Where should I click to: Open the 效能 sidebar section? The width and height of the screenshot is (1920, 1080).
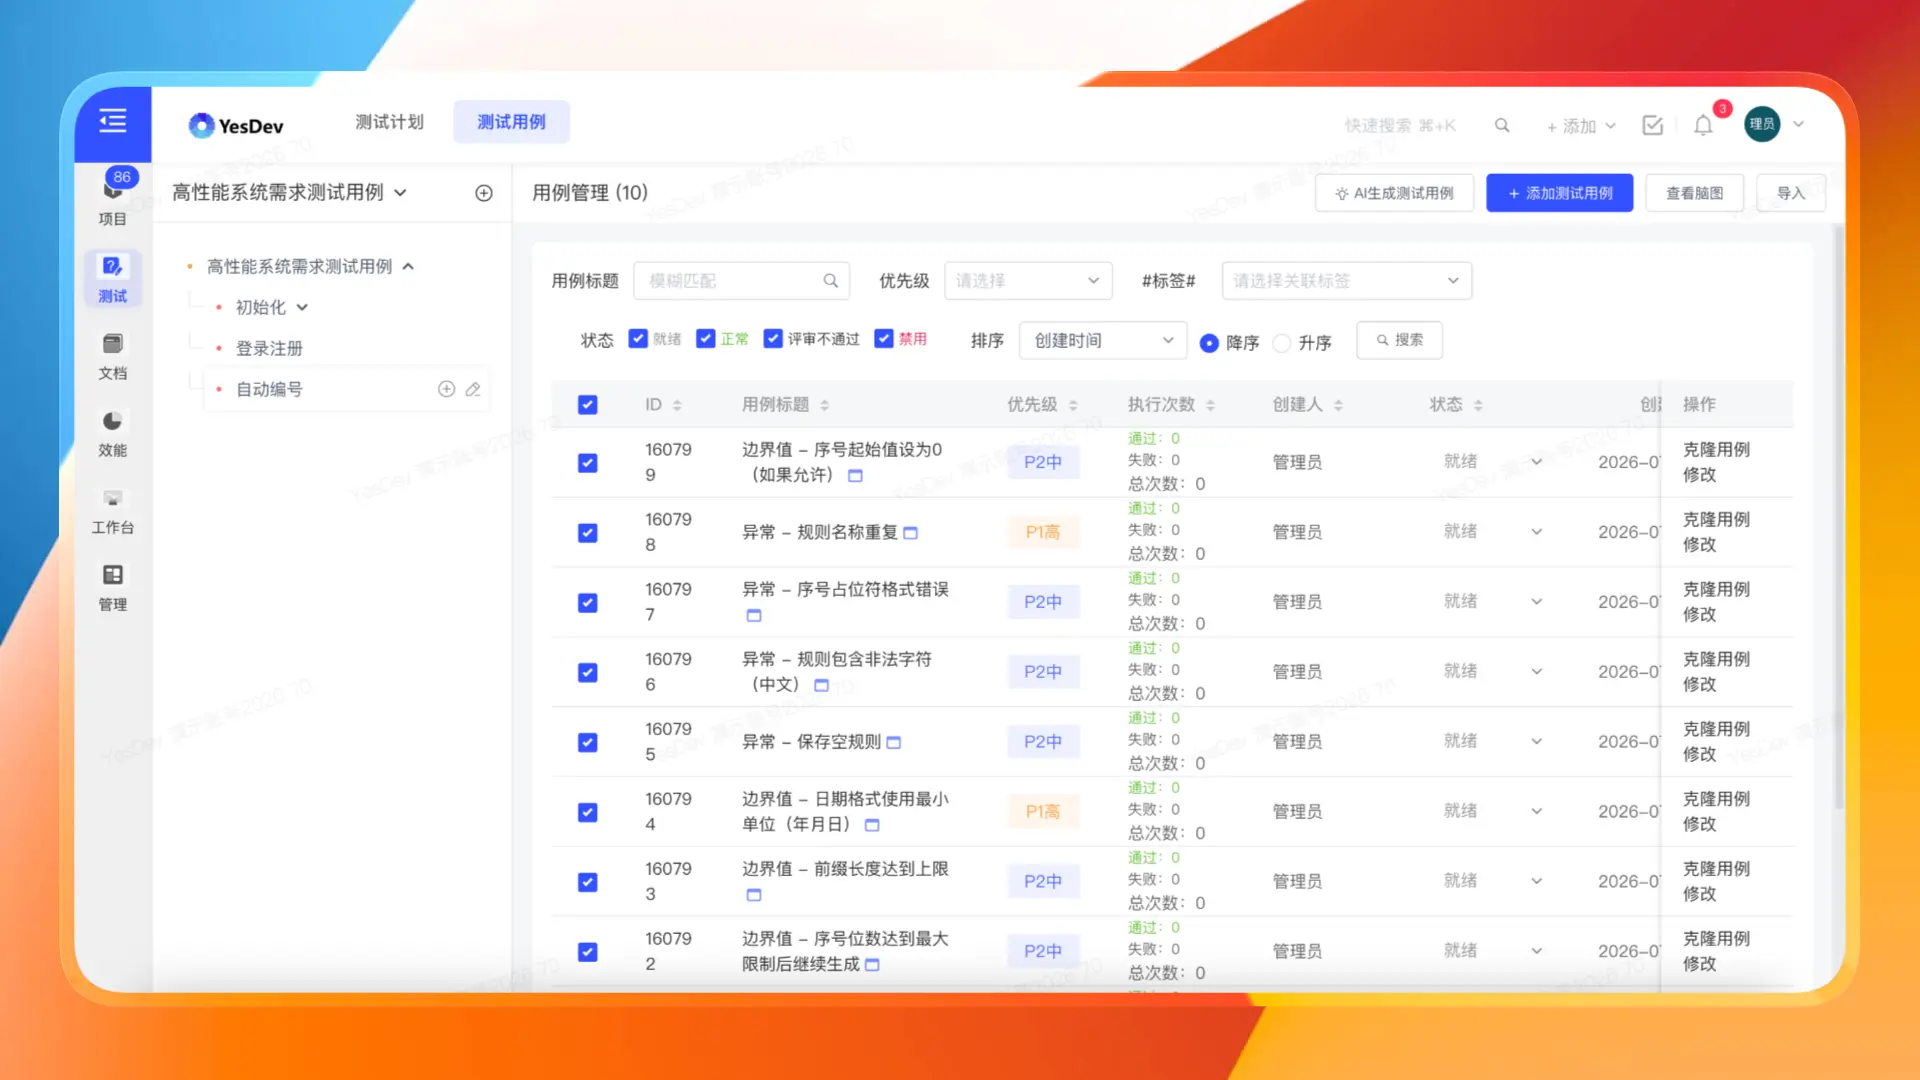(113, 433)
